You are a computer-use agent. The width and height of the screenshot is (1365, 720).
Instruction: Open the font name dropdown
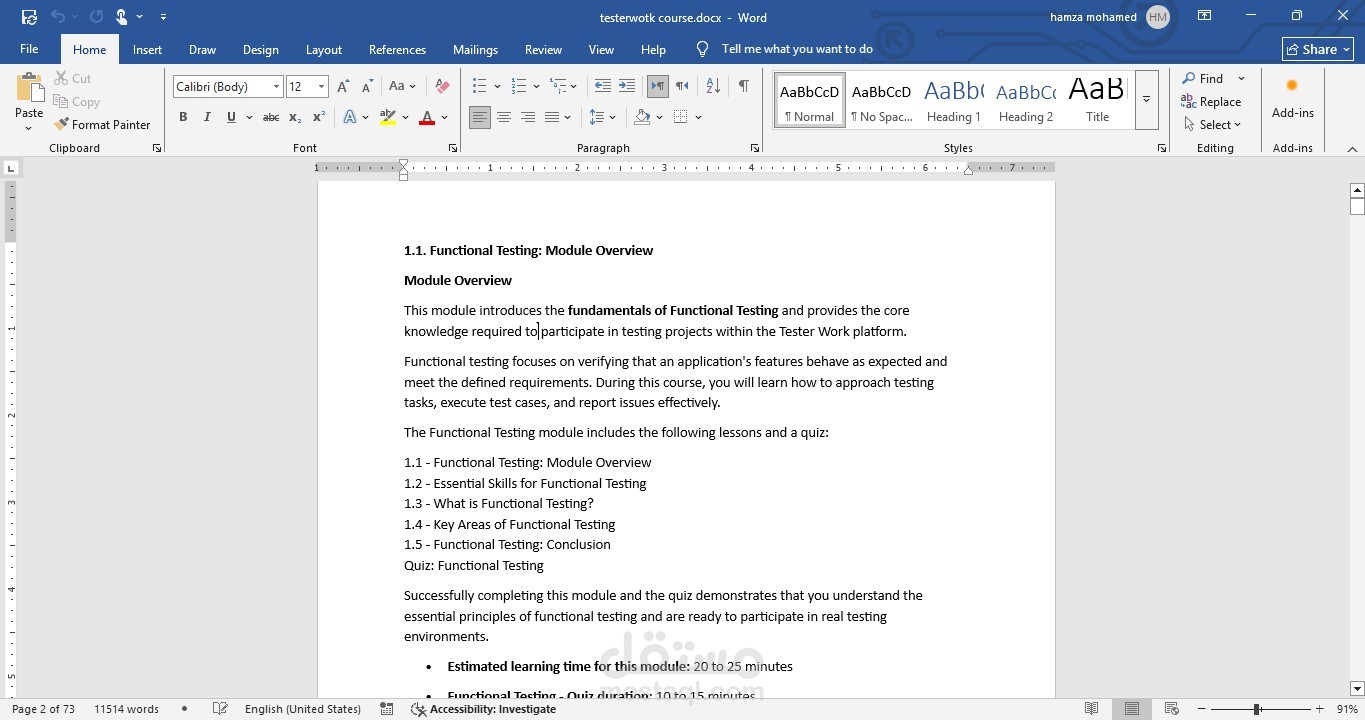pyautogui.click(x=276, y=87)
